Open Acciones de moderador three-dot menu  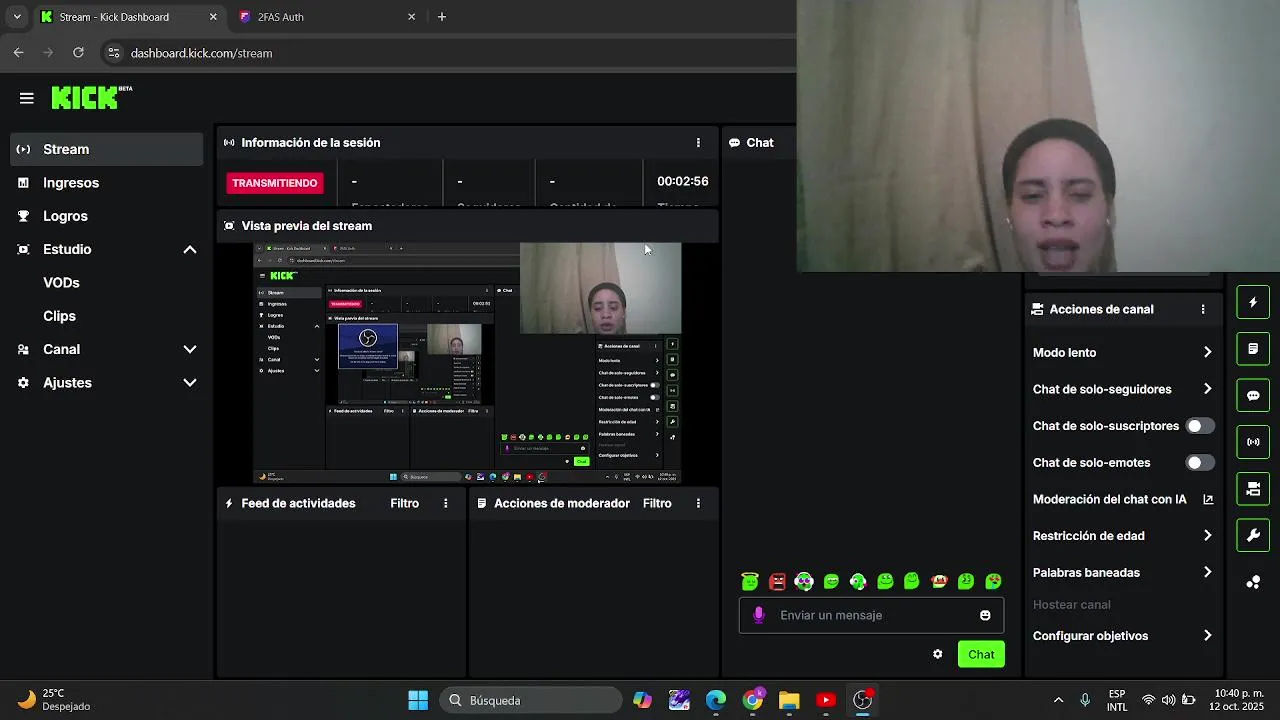[x=698, y=504]
